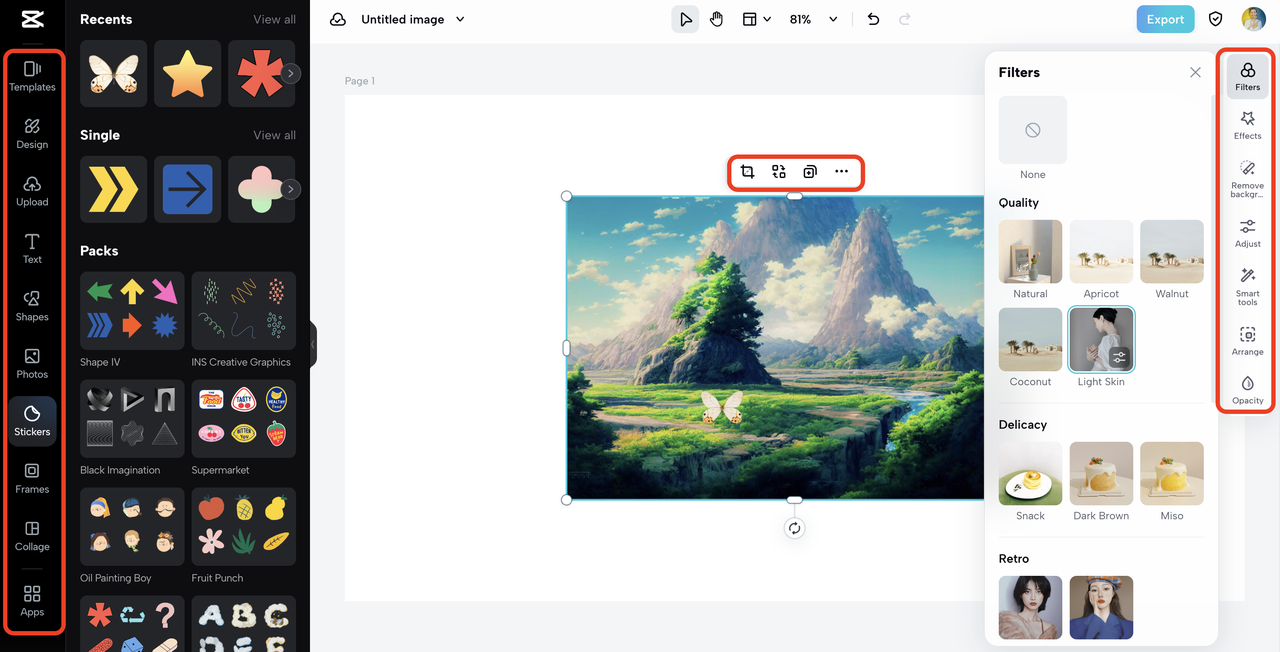Screen dimensions: 1280x652
Task: Open the Design panel
Action: (x=32, y=134)
